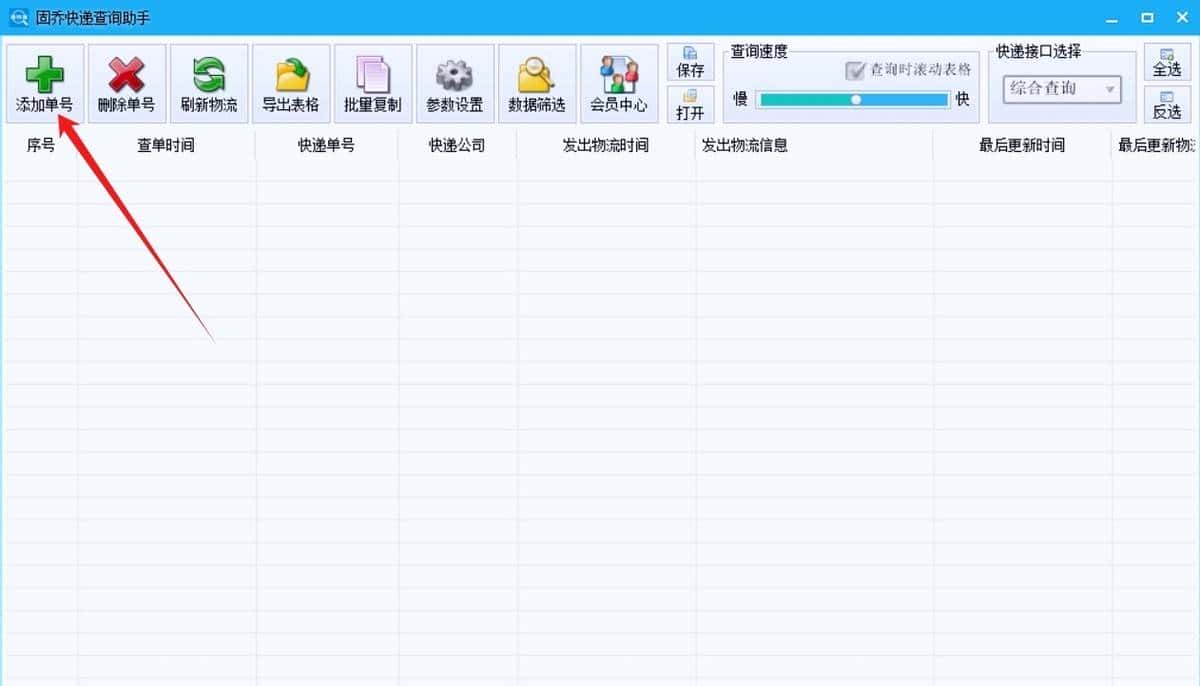Click the 添加单号 add tracking number icon
The width and height of the screenshot is (1200, 686).
tap(45, 83)
